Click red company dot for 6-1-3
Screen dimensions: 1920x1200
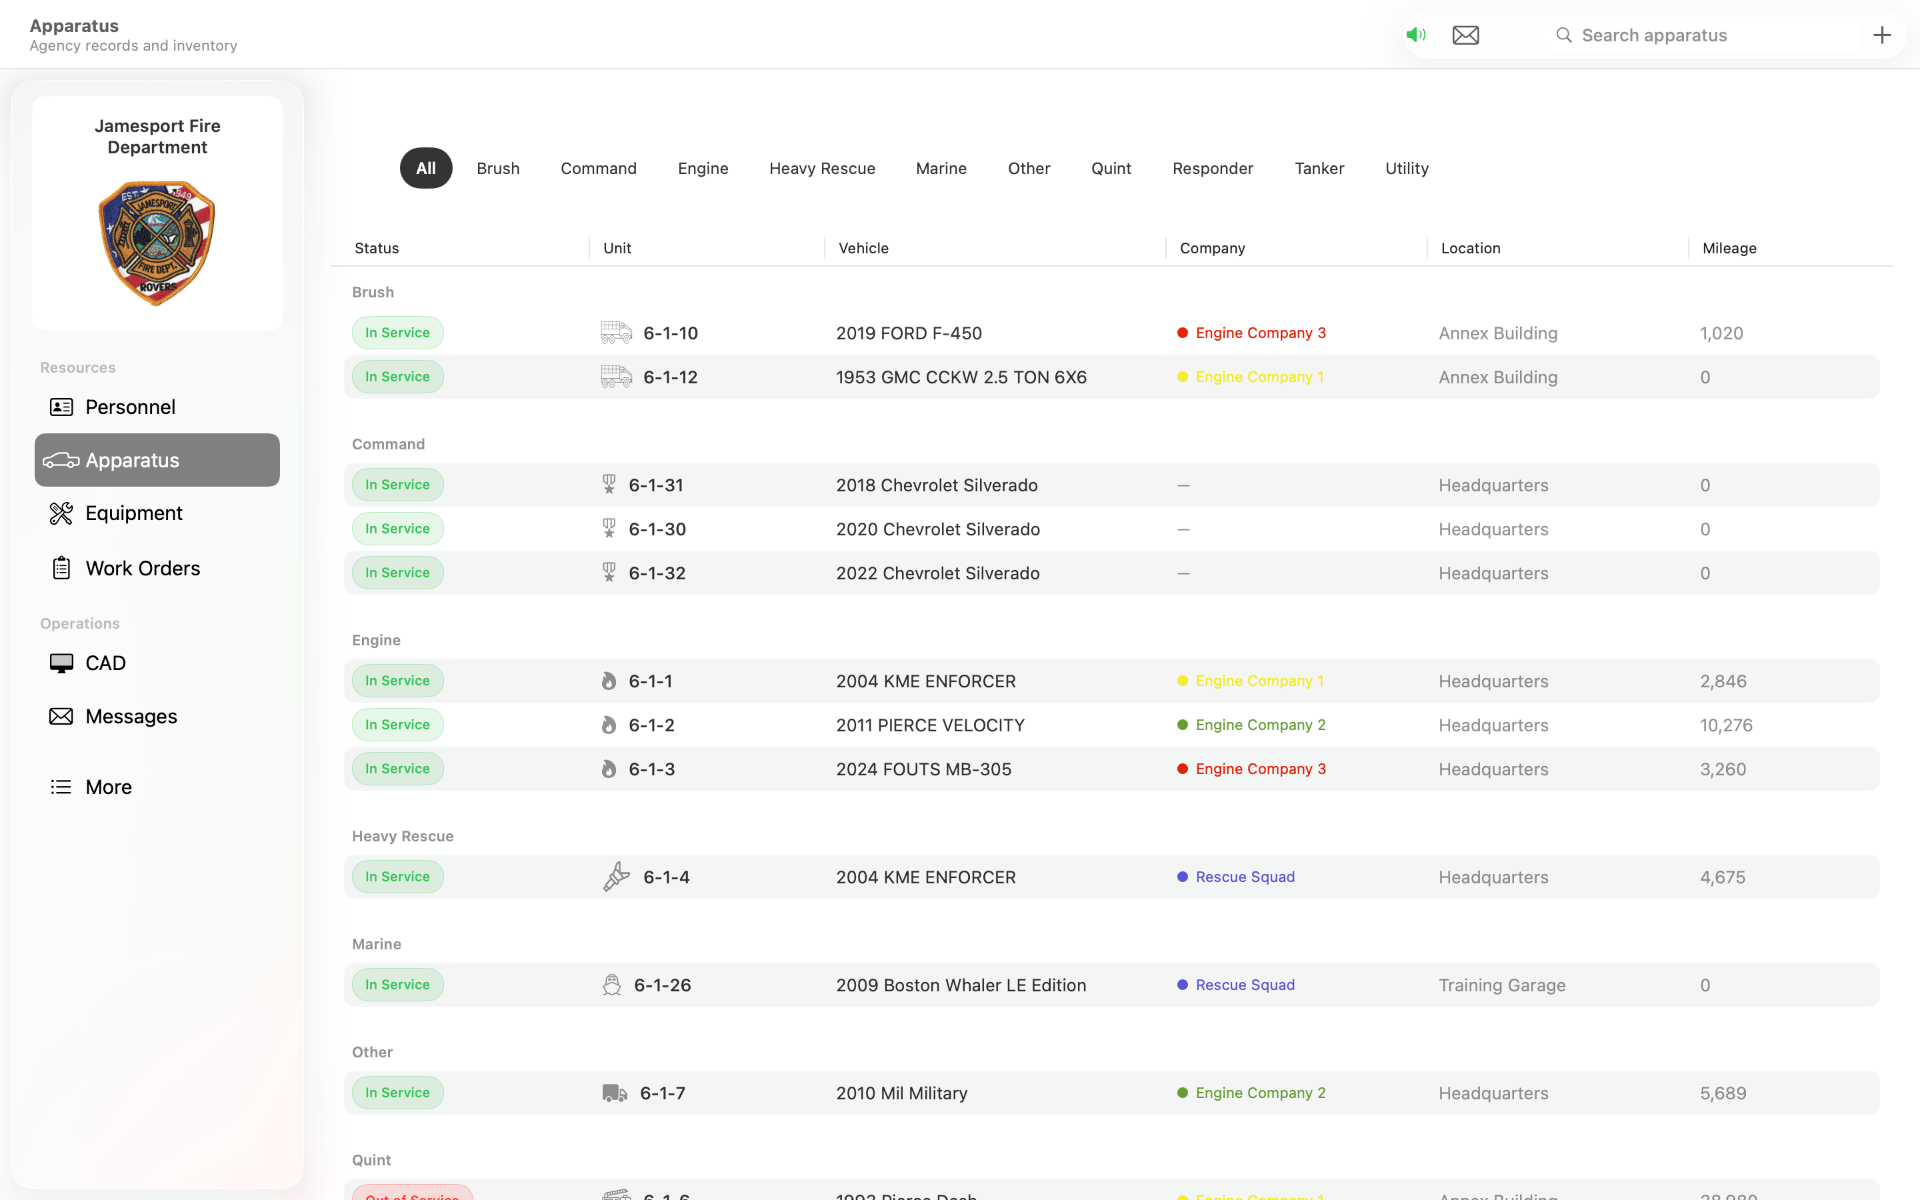point(1182,768)
